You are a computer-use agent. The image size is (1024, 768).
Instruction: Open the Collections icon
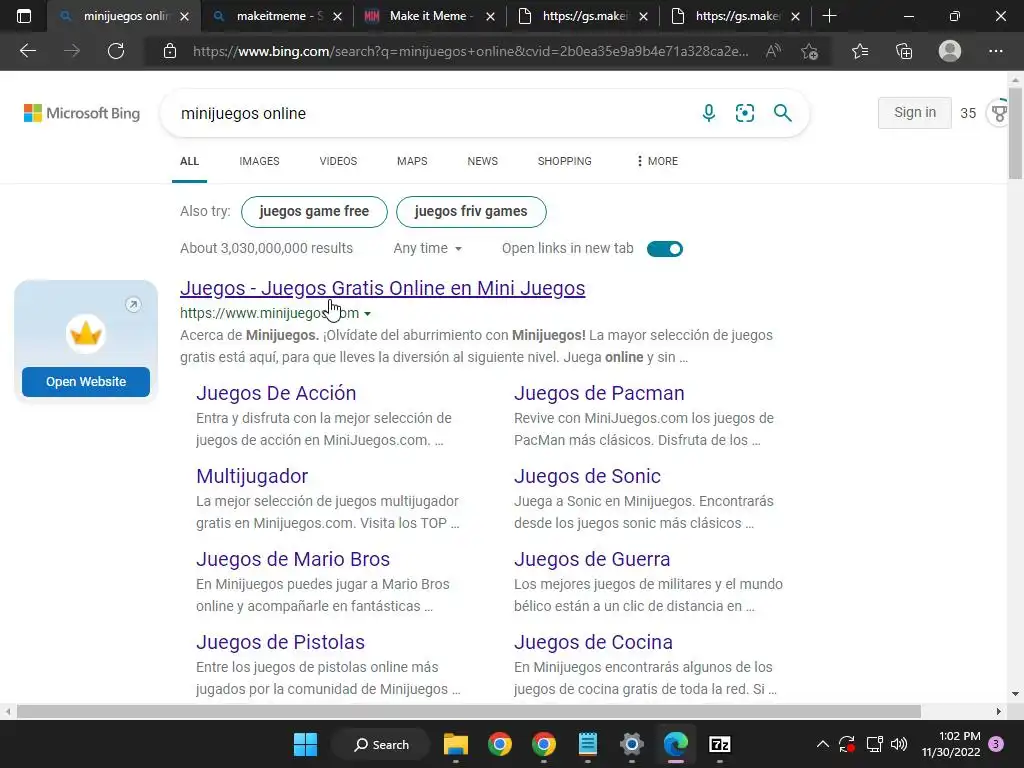(904, 51)
